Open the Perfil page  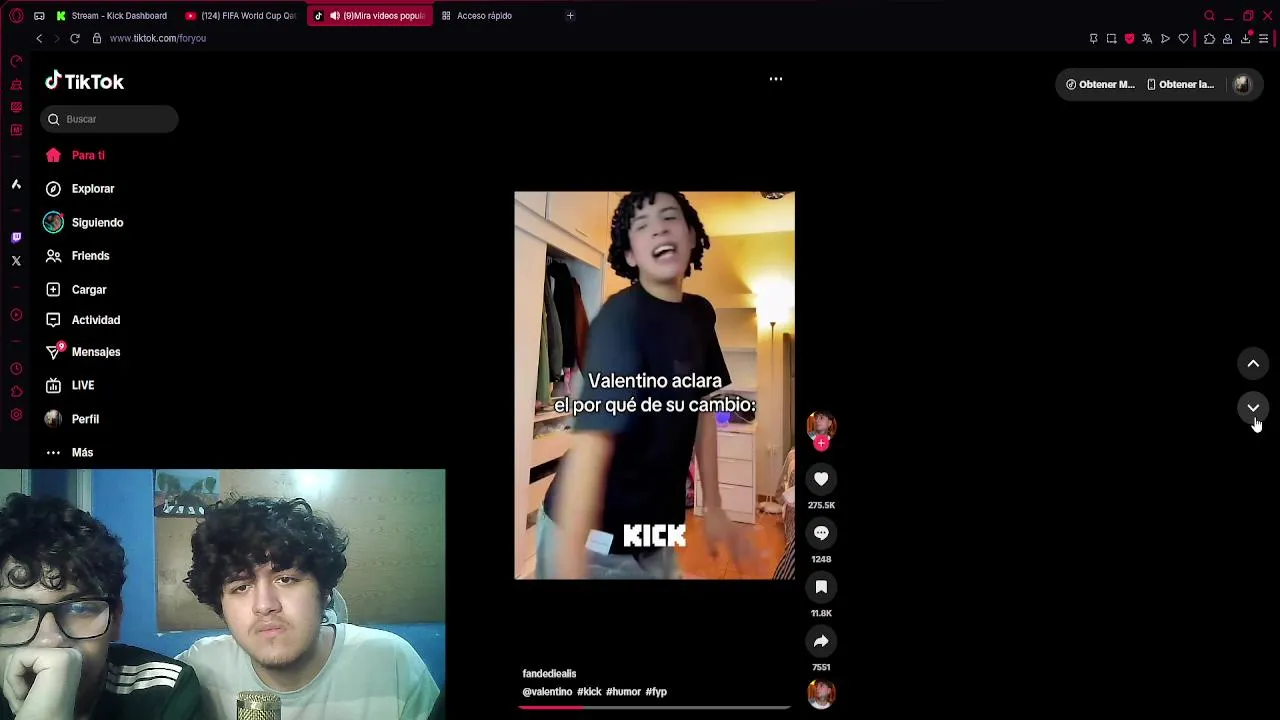tap(72, 419)
